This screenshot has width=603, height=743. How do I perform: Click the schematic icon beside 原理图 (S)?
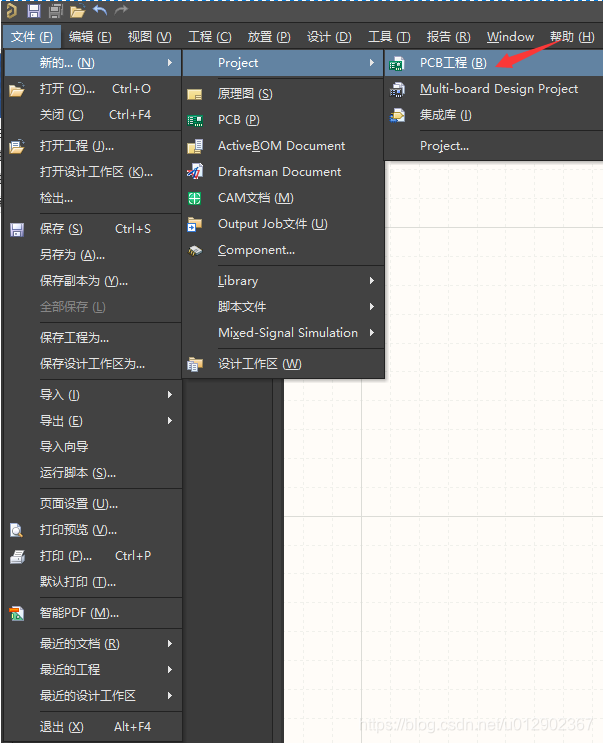[194, 94]
